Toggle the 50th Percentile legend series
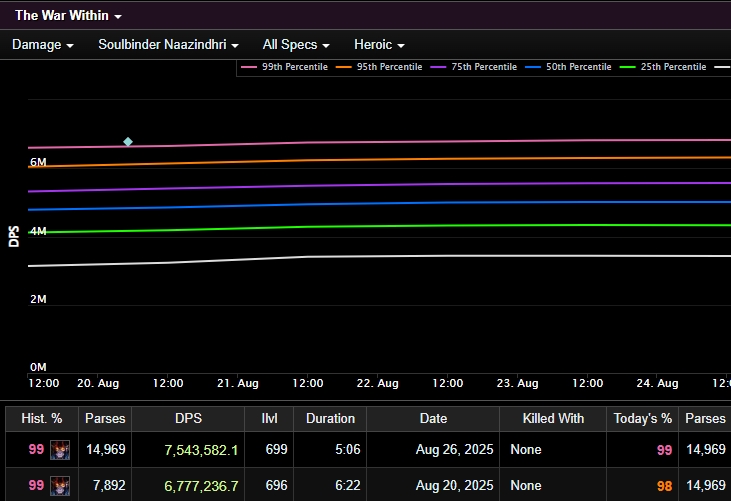 568,67
